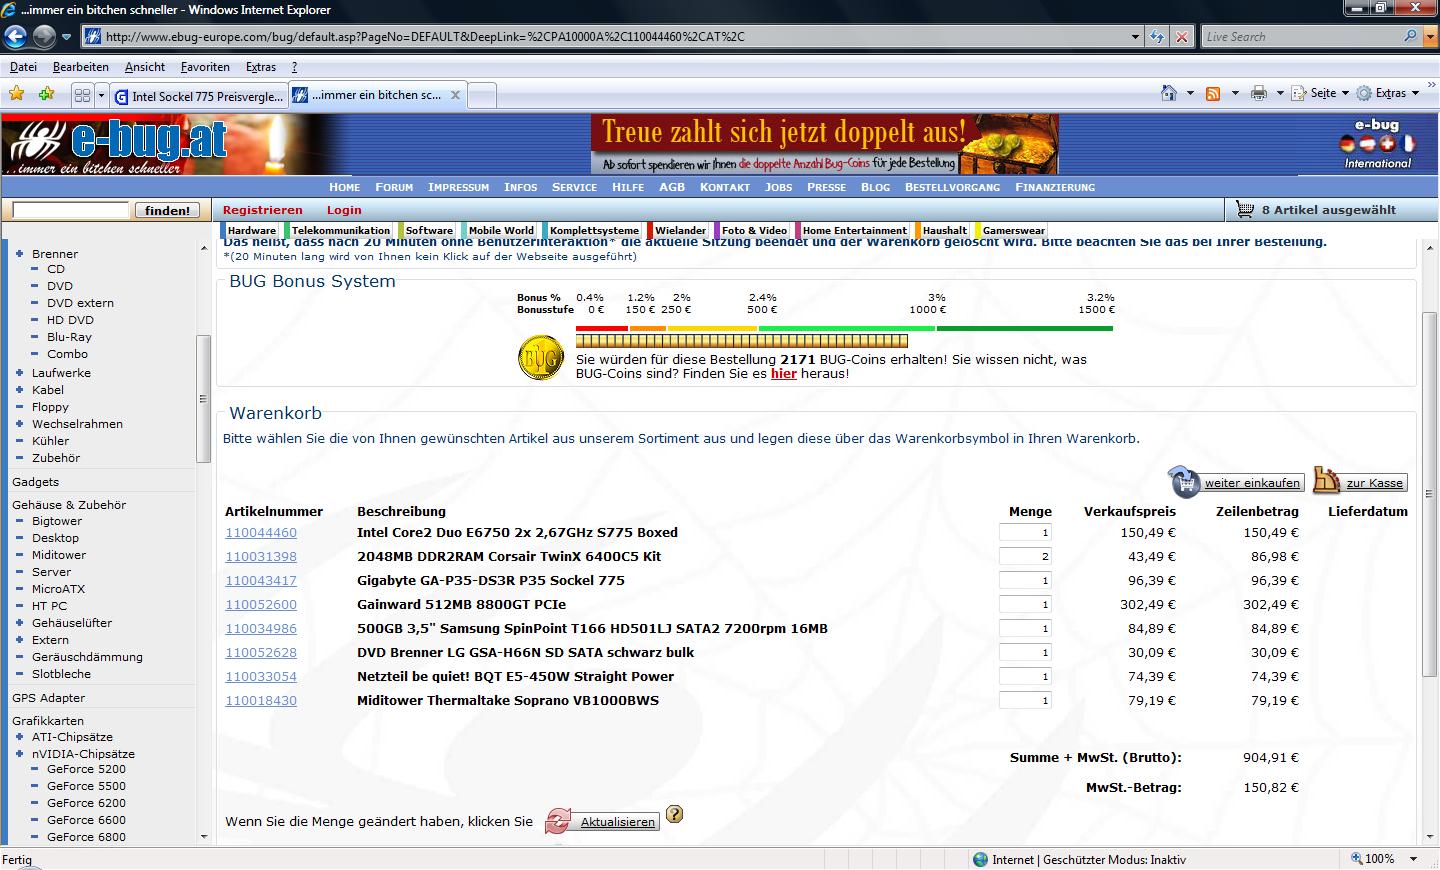Click the hier link about BUG-Coins

tap(783, 373)
